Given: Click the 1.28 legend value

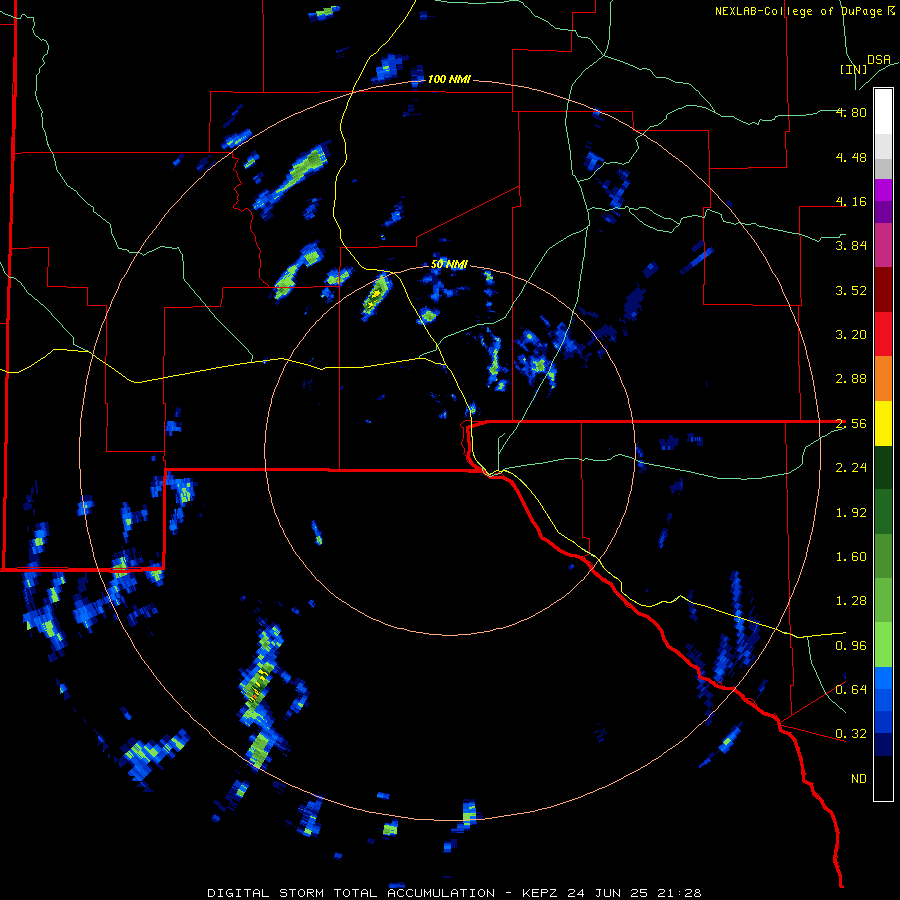Looking at the screenshot, I should coord(851,601).
